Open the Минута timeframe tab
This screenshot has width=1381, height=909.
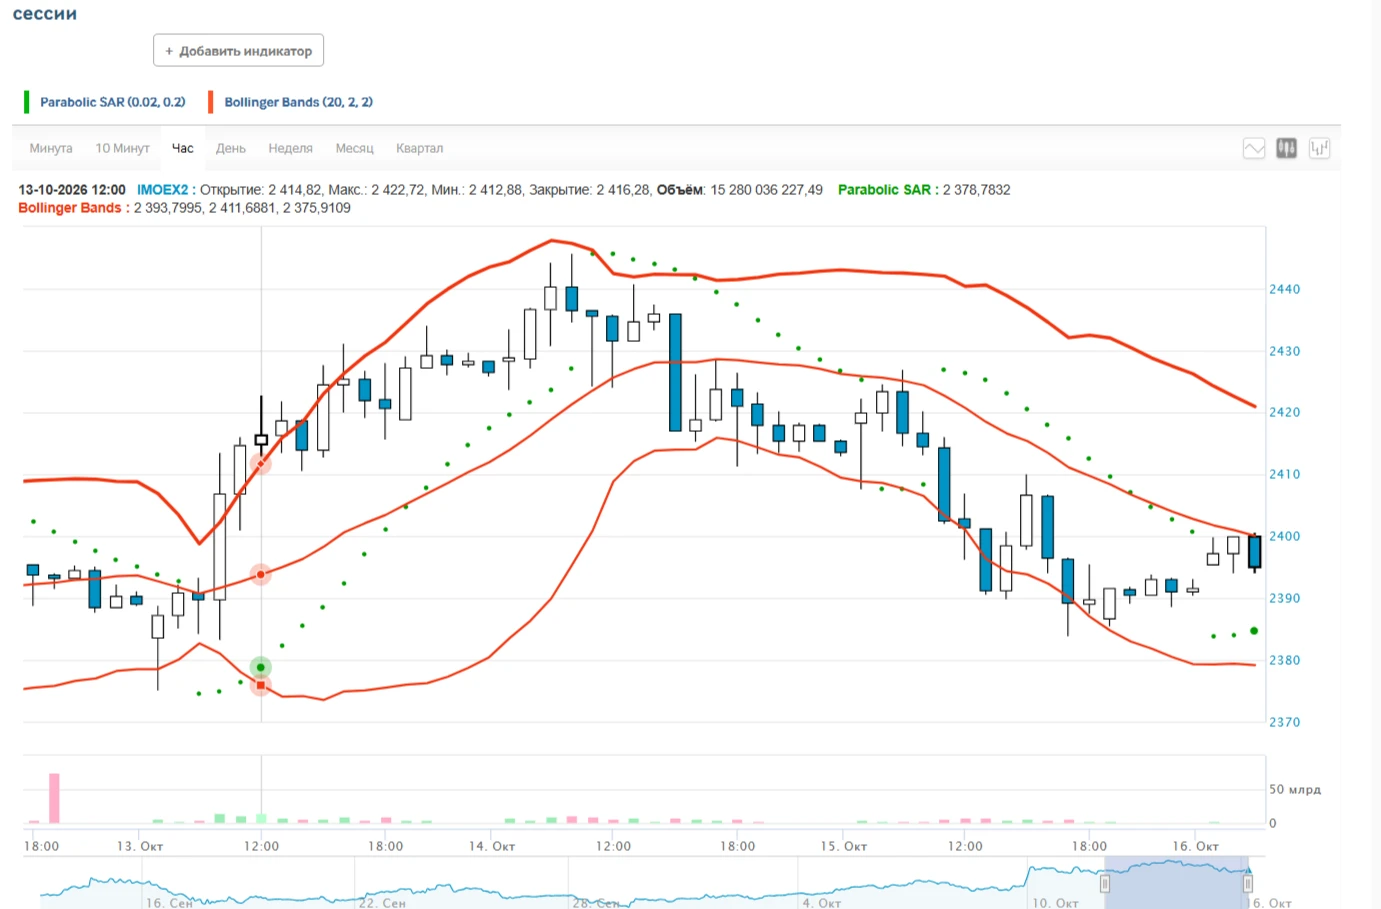tap(51, 148)
